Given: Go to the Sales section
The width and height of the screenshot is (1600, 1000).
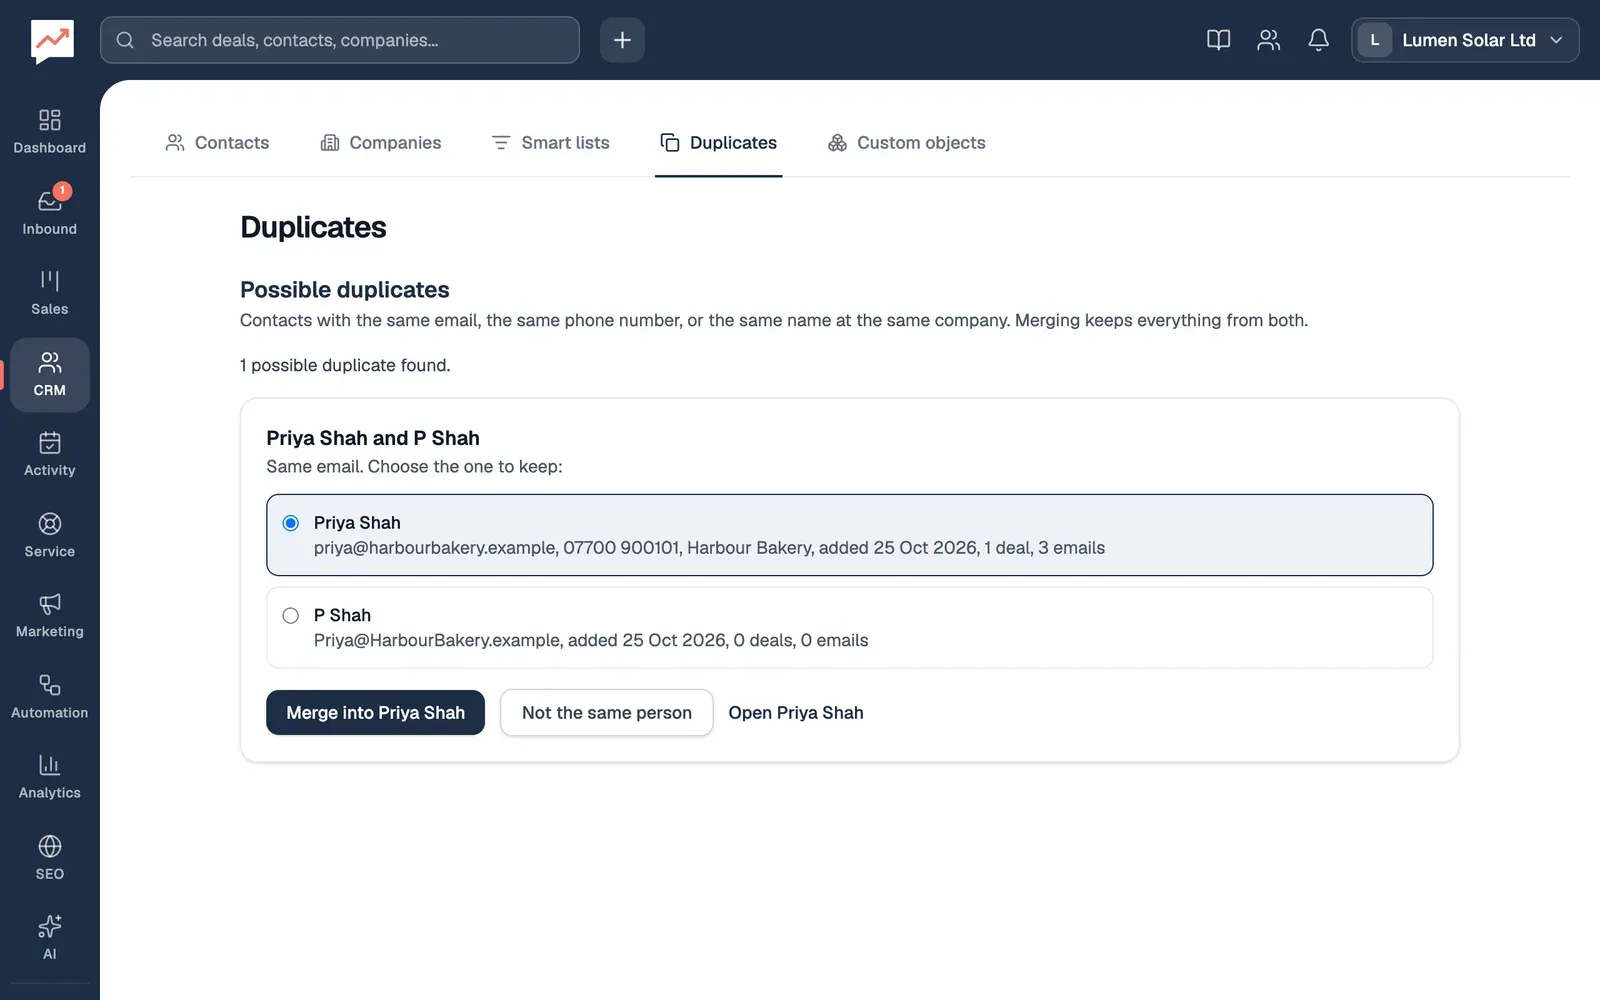Looking at the screenshot, I should (x=50, y=293).
